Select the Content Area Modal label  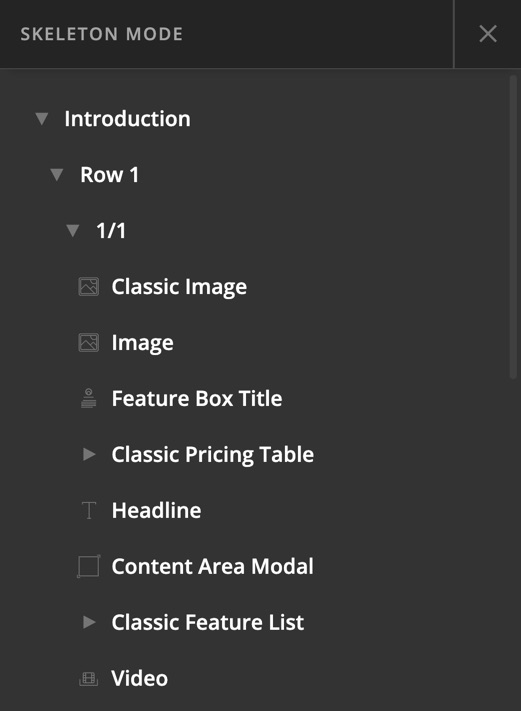(x=212, y=566)
